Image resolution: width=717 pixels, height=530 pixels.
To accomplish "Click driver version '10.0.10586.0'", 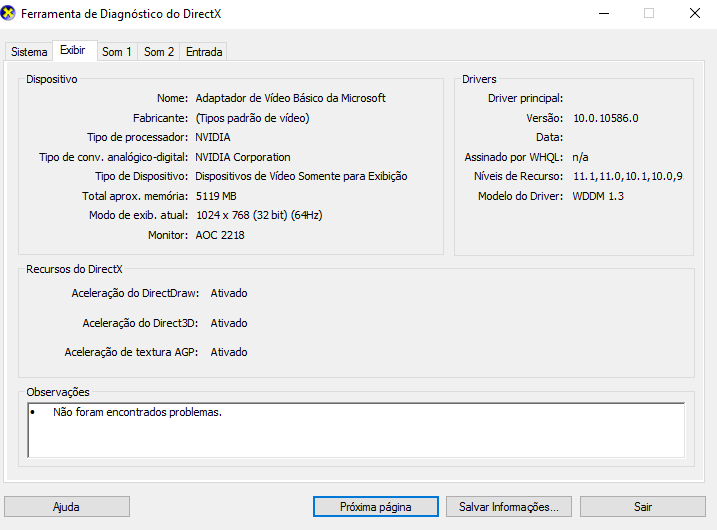I will coord(606,118).
